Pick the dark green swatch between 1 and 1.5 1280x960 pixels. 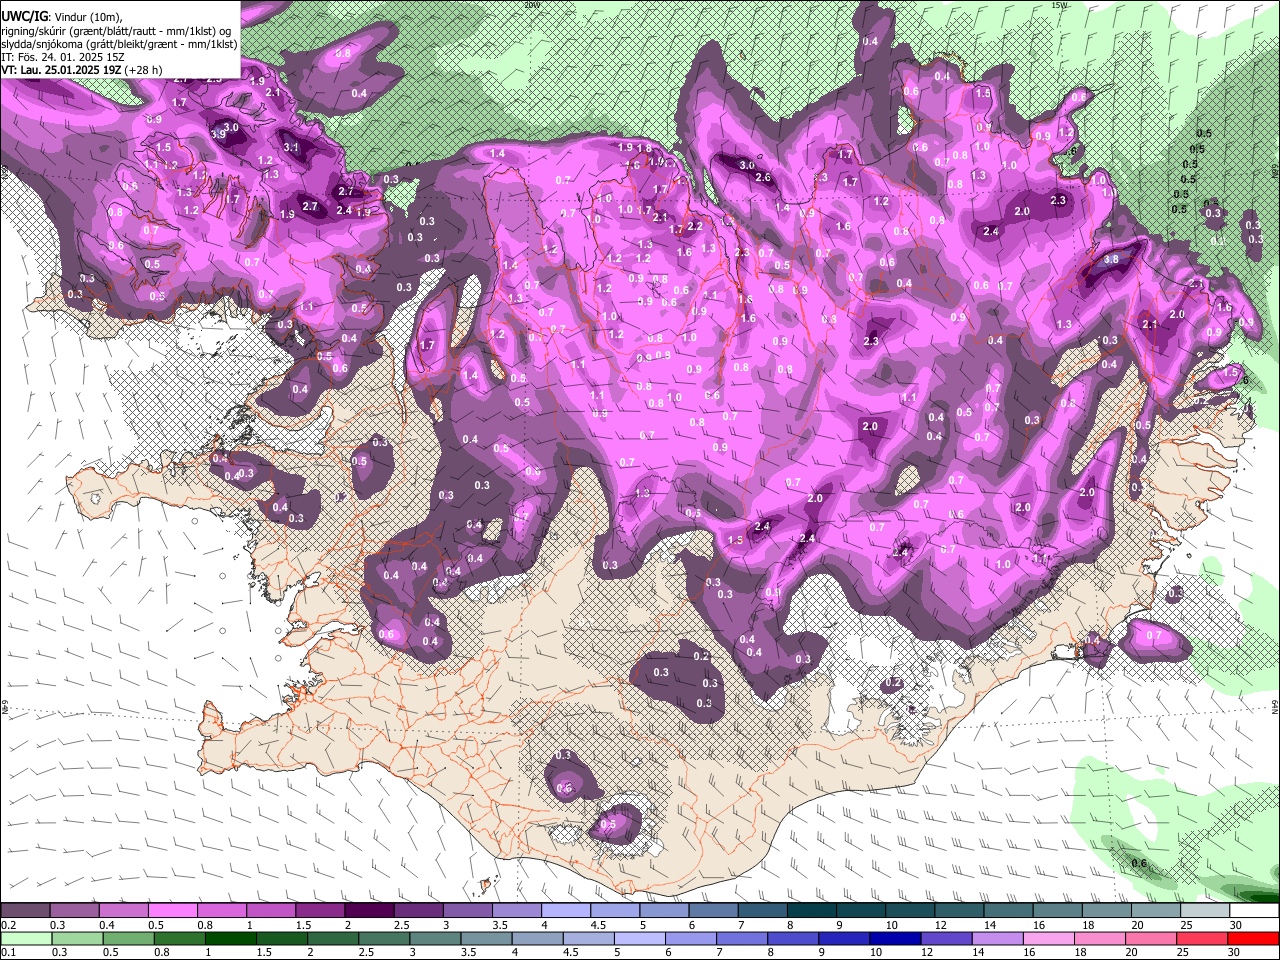230,939
